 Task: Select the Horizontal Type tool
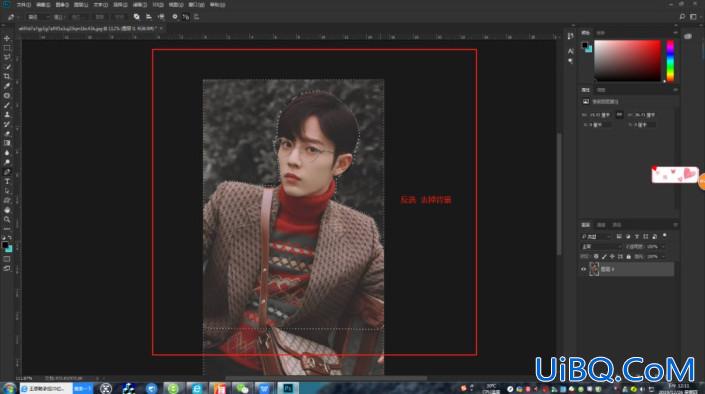(x=7, y=182)
